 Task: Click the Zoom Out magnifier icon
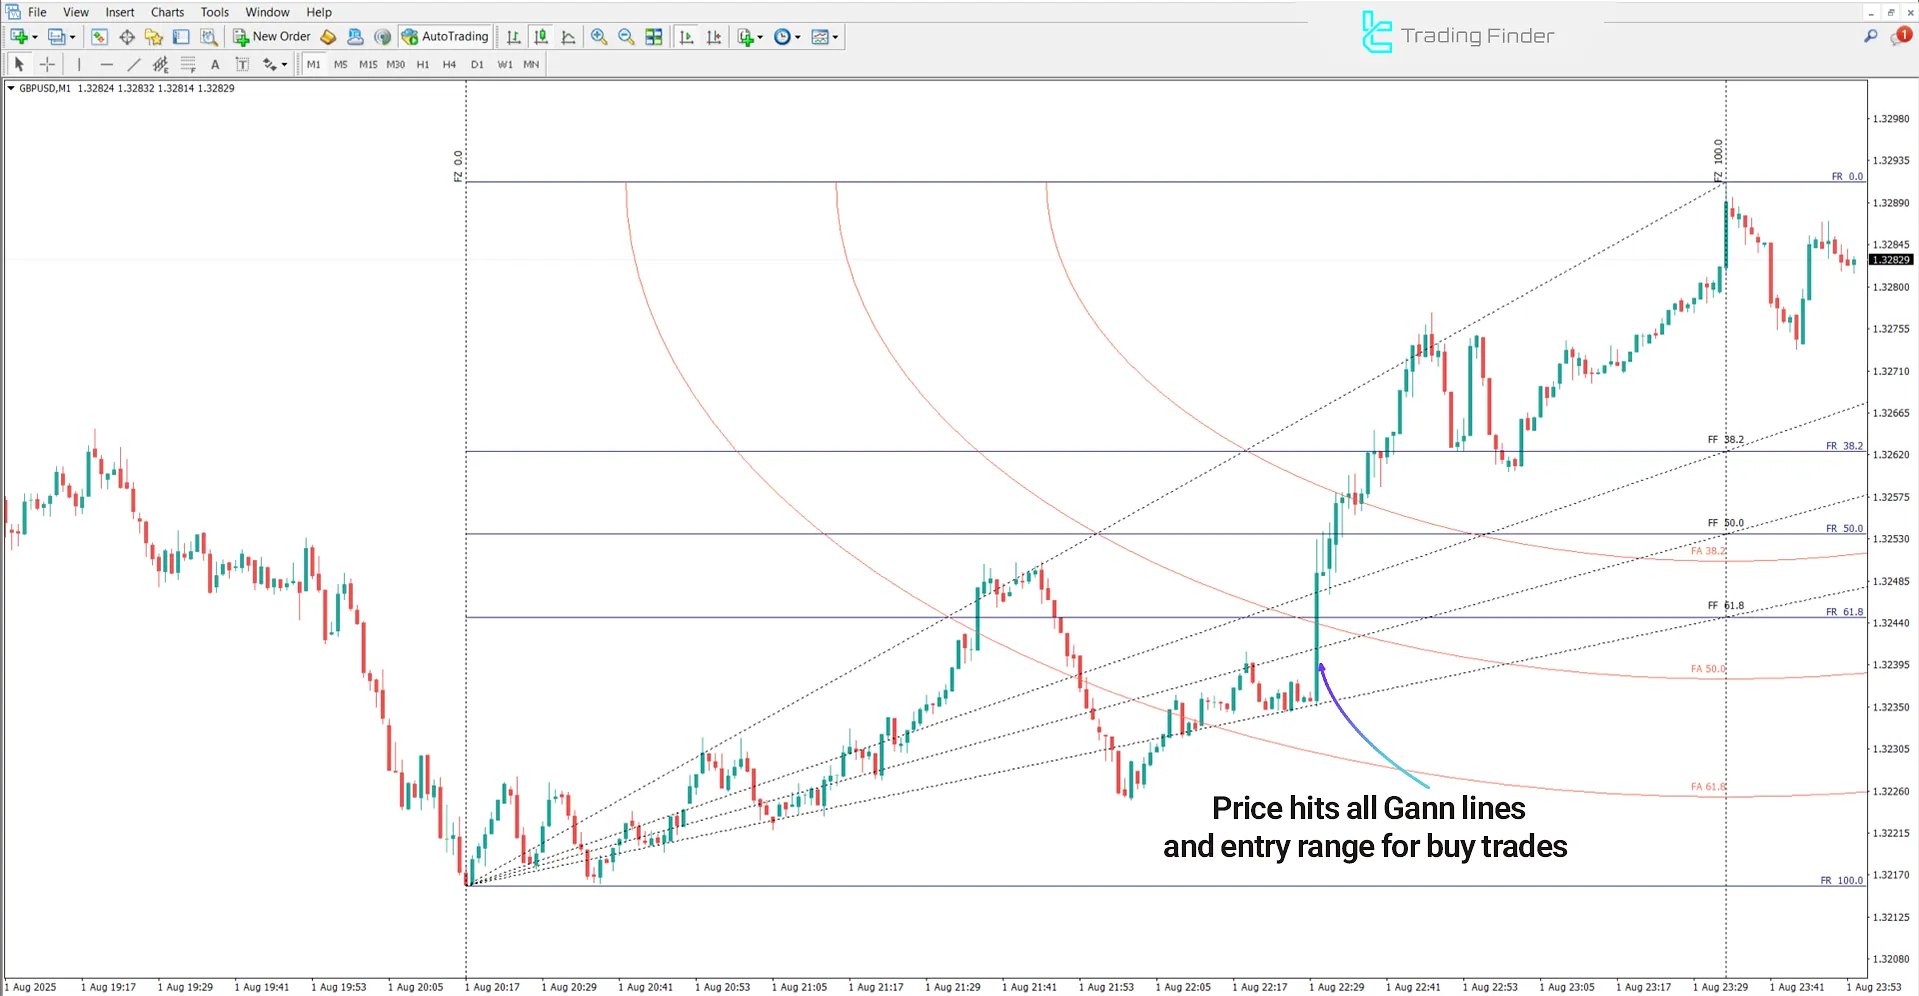tap(626, 37)
